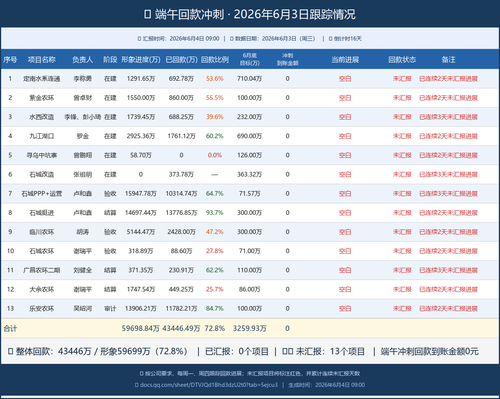
Task: Click the 363.32万 June target cell
Action: tap(249, 174)
